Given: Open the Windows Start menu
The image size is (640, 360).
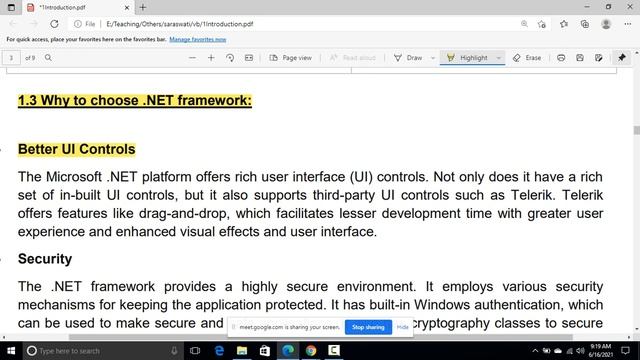Looking at the screenshot, I should click(x=11, y=351).
